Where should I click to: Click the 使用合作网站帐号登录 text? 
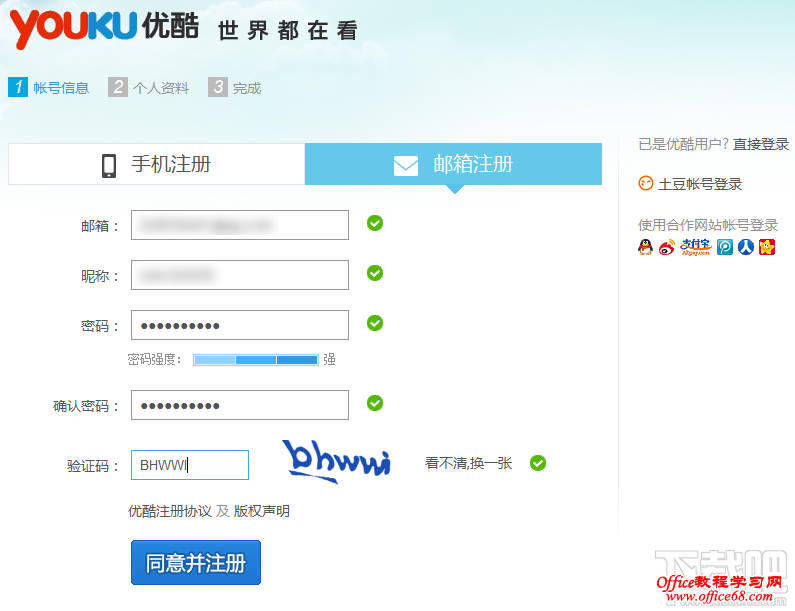point(708,225)
